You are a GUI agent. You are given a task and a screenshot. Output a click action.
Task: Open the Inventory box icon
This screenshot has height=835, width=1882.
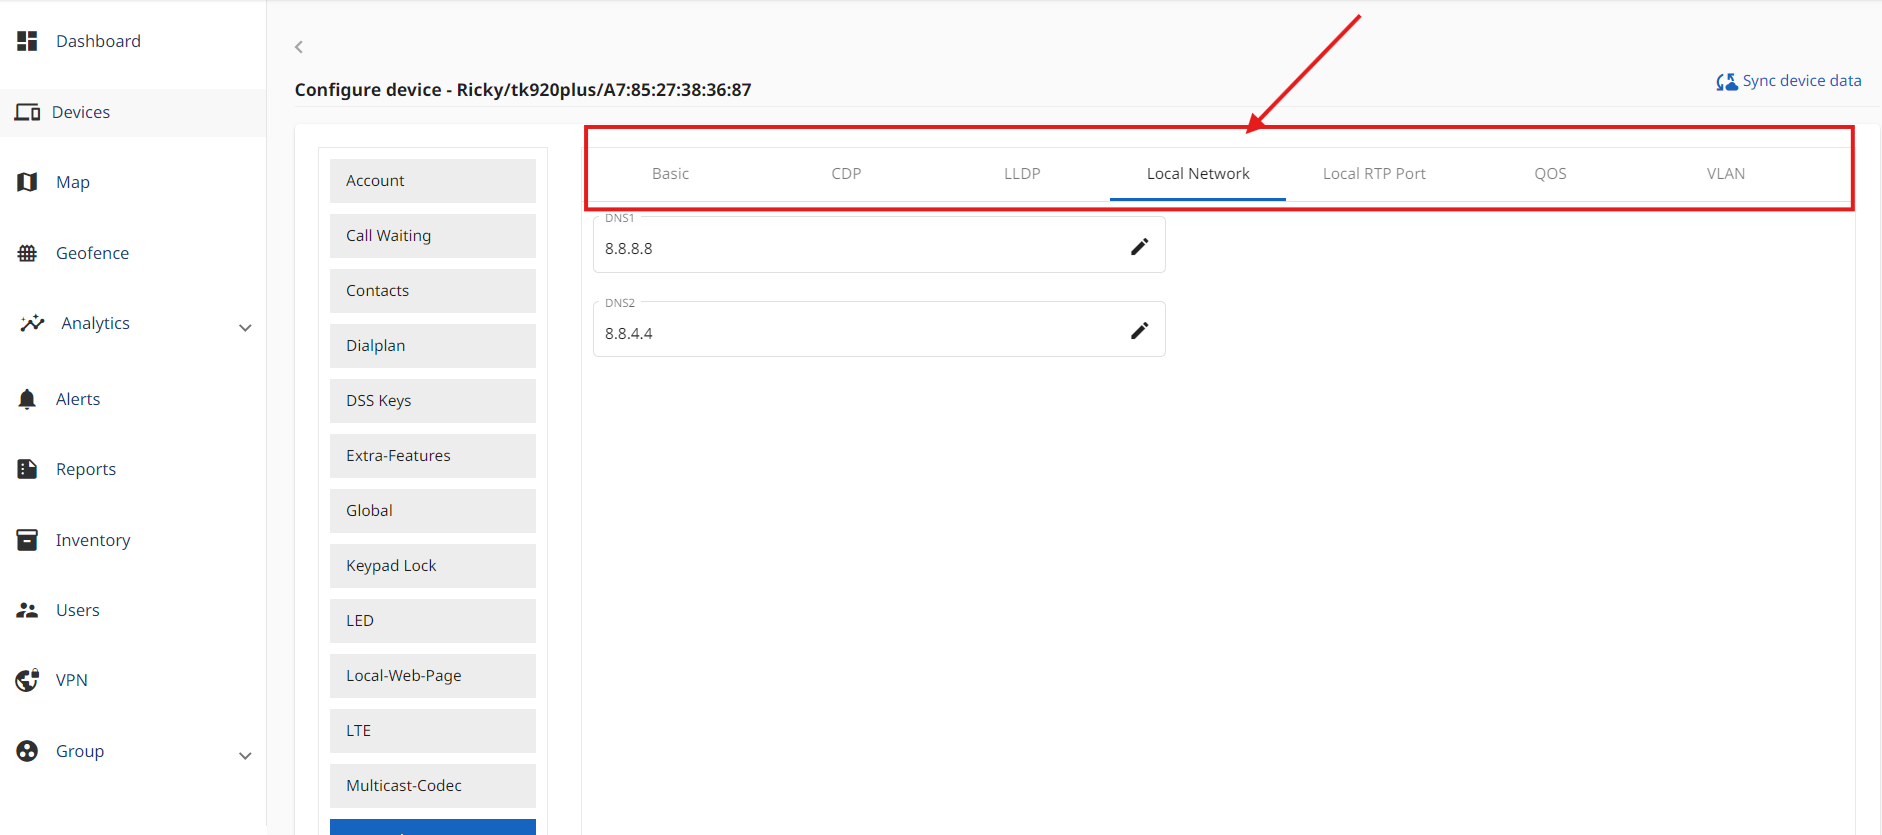27,540
